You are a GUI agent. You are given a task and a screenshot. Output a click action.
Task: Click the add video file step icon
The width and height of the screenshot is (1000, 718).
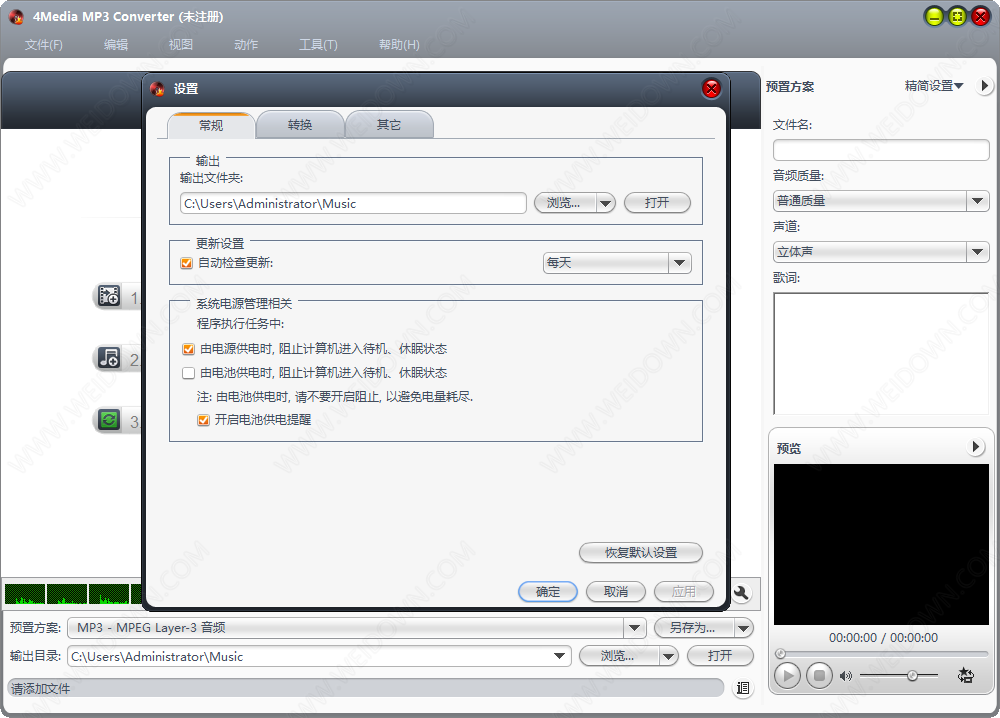coord(109,296)
